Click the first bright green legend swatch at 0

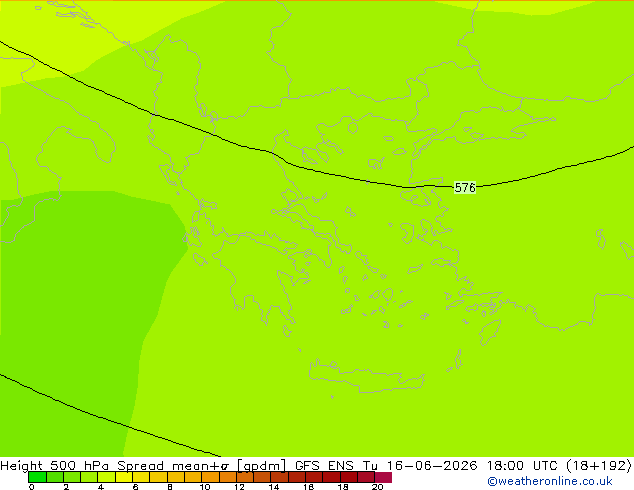[37, 477]
